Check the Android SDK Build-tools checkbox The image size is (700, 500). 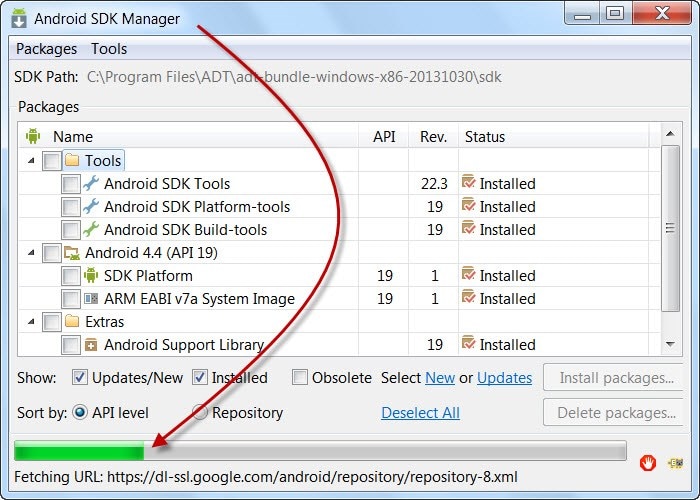71,230
